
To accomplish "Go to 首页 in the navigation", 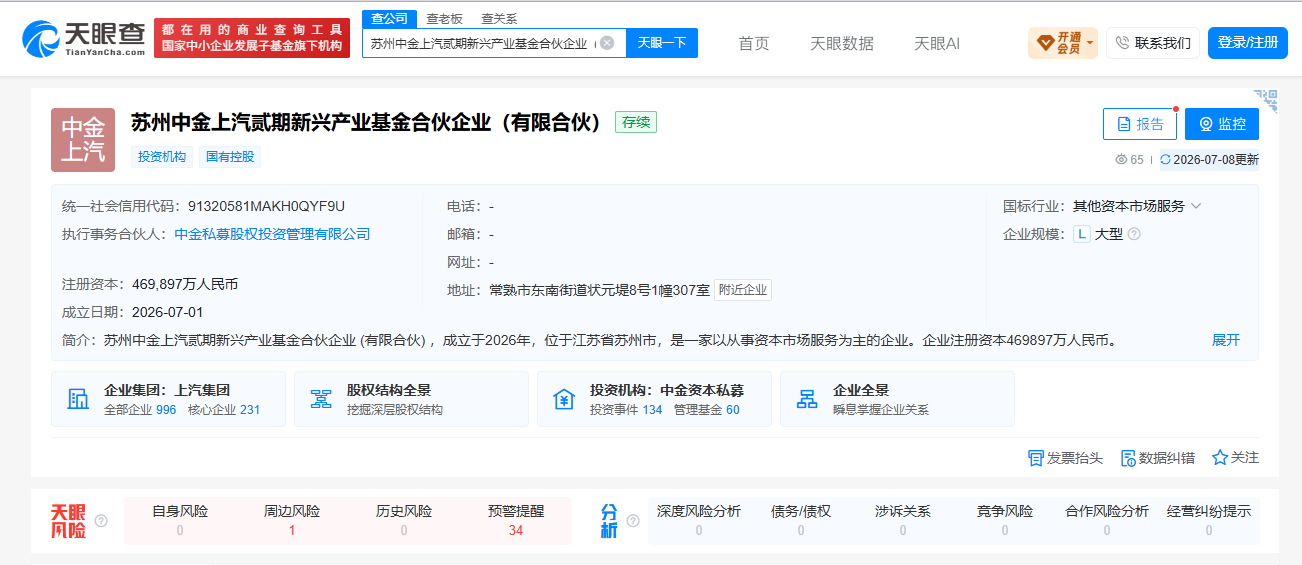I will pyautogui.click(x=754, y=43).
